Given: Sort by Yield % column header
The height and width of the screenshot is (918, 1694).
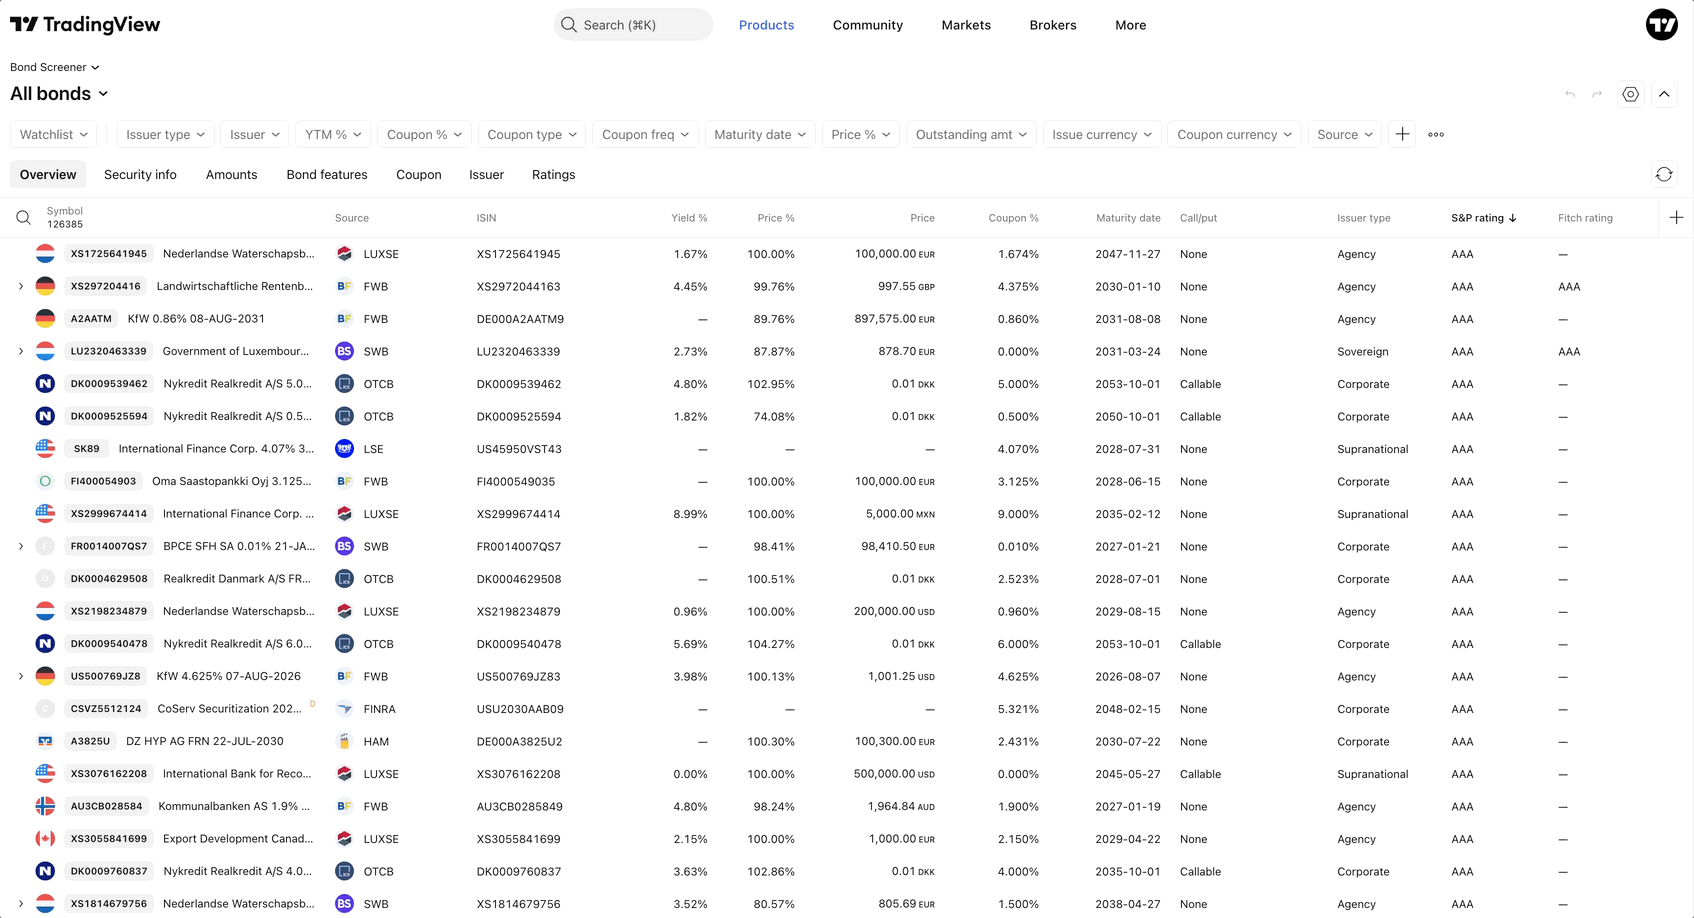Looking at the screenshot, I should pos(689,218).
